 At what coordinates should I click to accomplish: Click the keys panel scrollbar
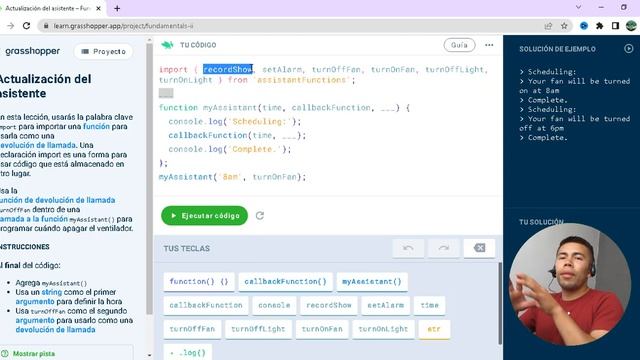[500, 304]
